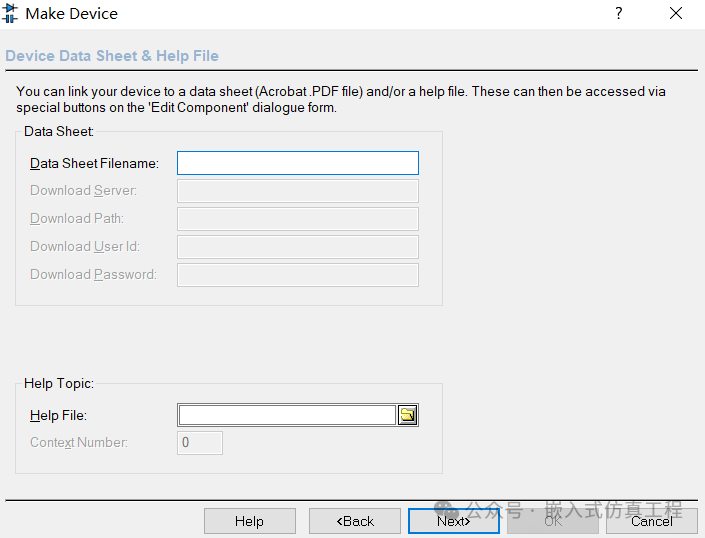This screenshot has height=538, width=705.
Task: Click the Context Number field
Action: [x=200, y=443]
